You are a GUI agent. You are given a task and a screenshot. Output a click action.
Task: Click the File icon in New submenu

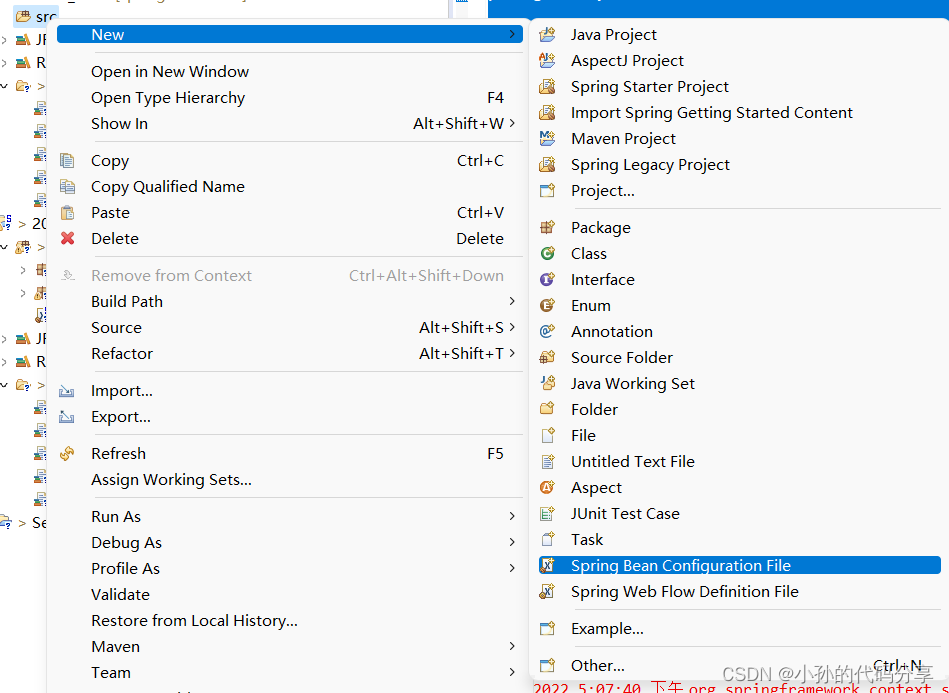click(x=547, y=436)
